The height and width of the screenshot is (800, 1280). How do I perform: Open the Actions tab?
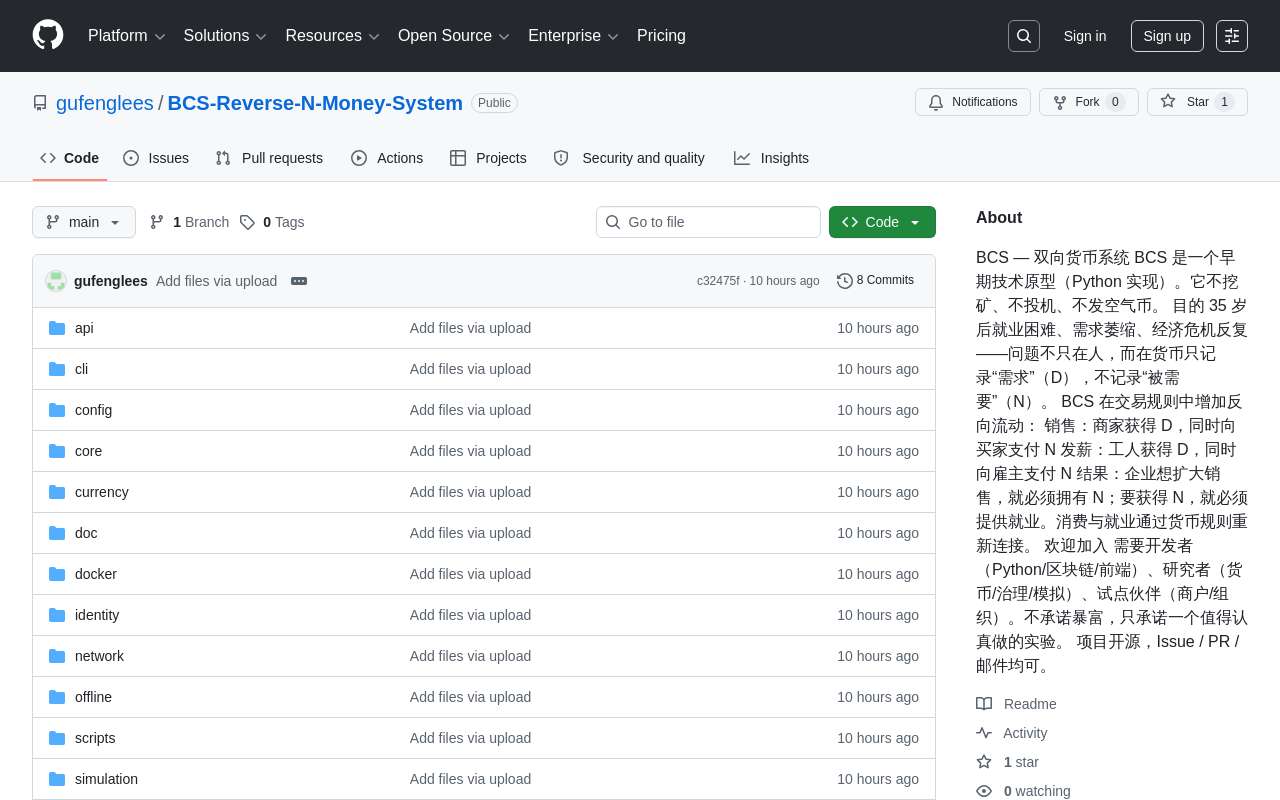click(x=387, y=158)
